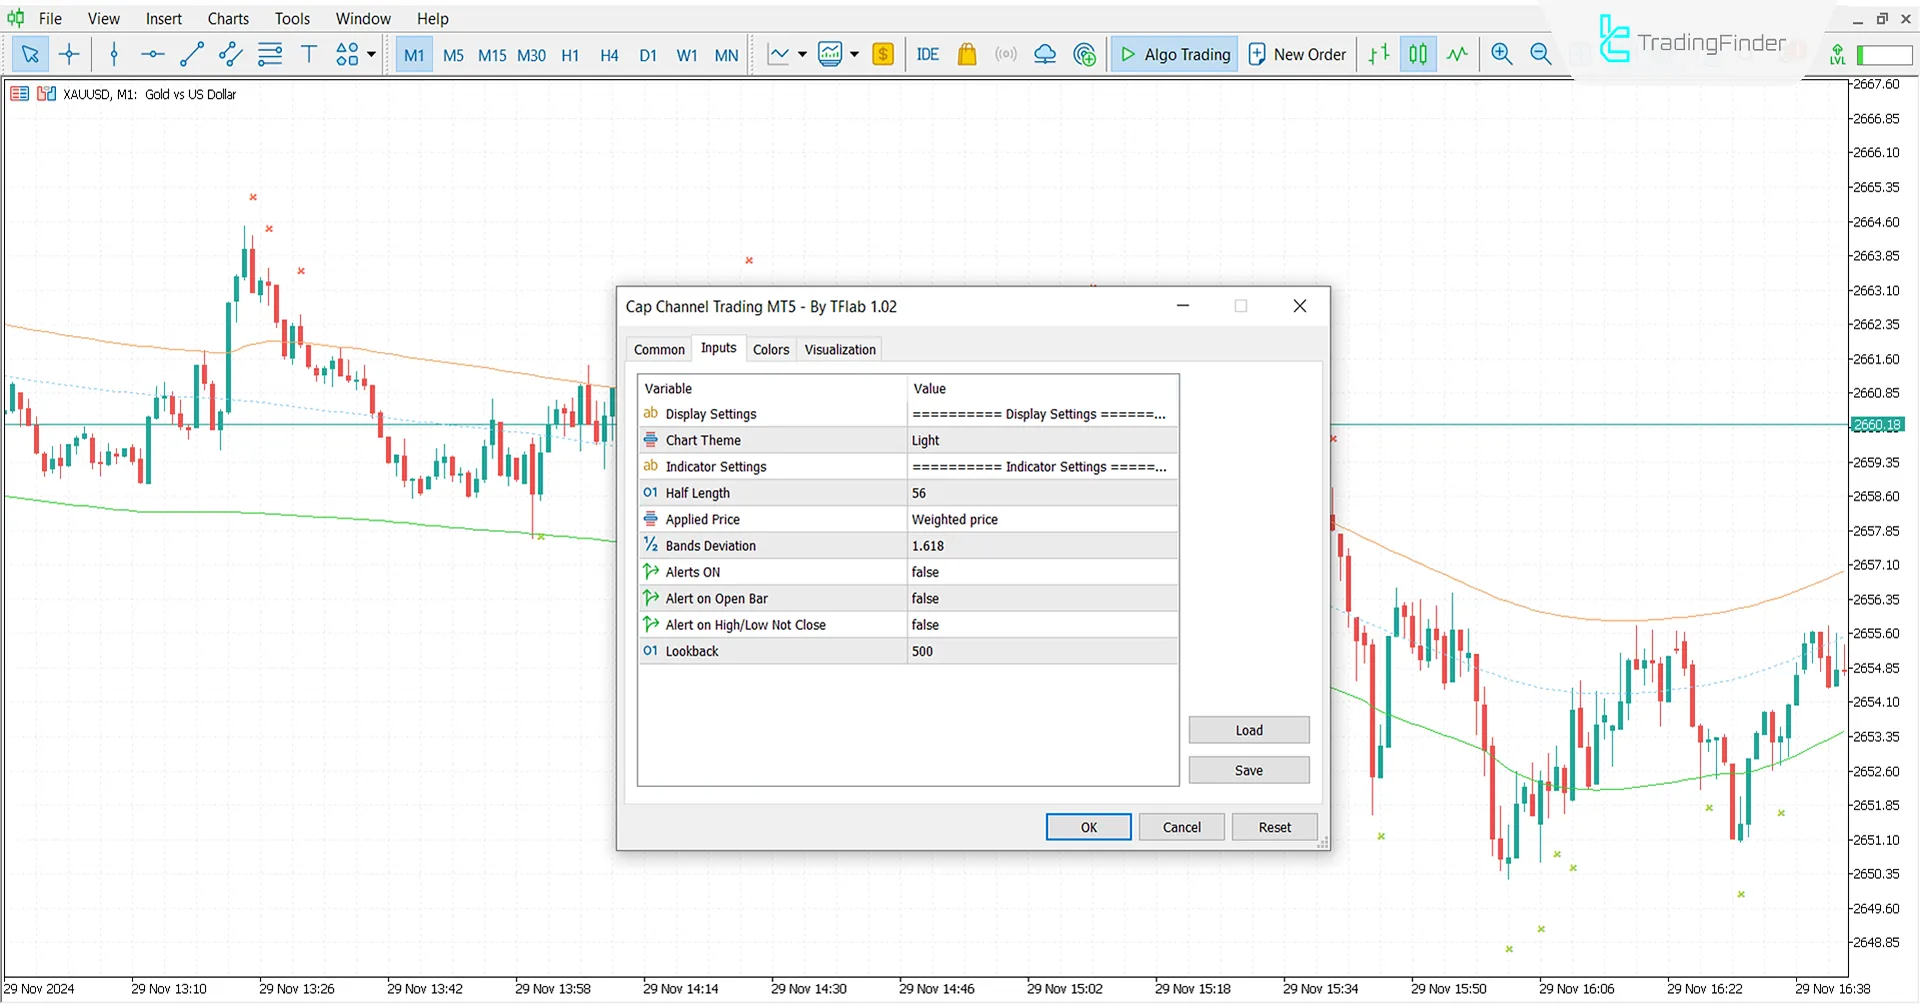This screenshot has width=1920, height=1004.
Task: Change Applied Price to another option
Action: pyautogui.click(x=1040, y=519)
